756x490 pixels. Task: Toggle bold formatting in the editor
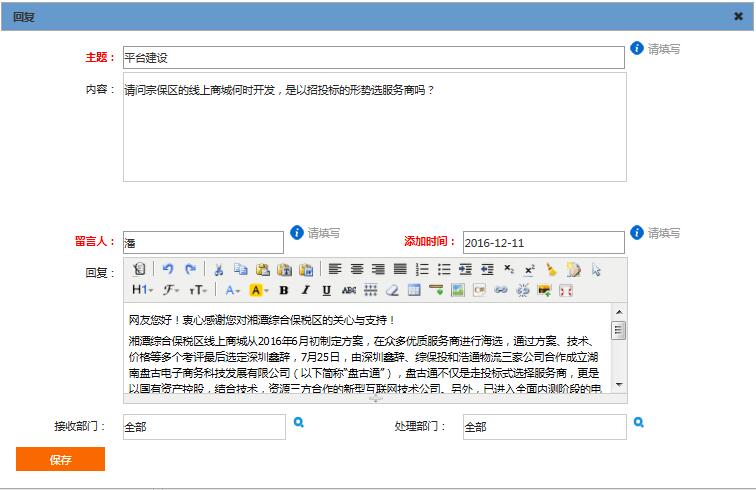pos(283,290)
